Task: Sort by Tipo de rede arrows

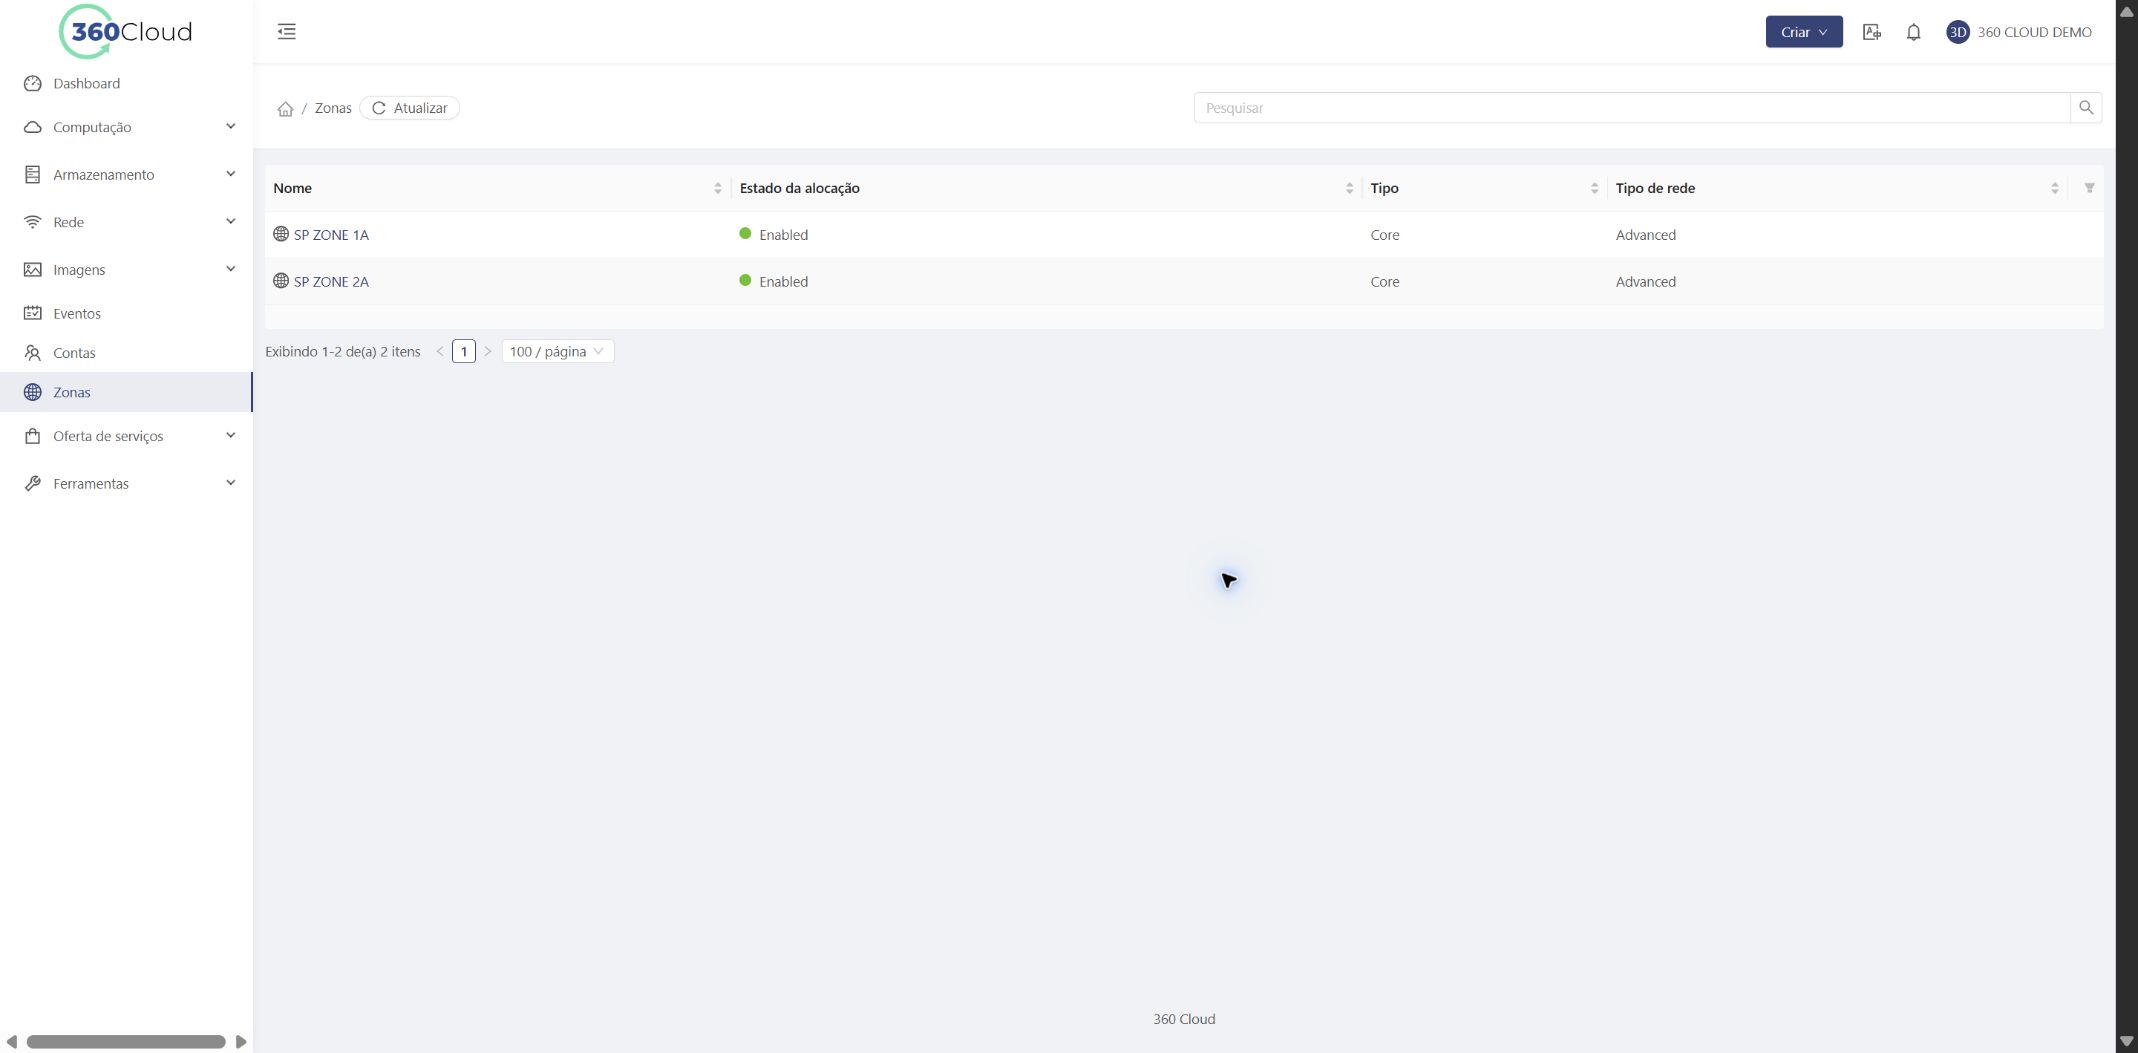Action: [x=2054, y=188]
